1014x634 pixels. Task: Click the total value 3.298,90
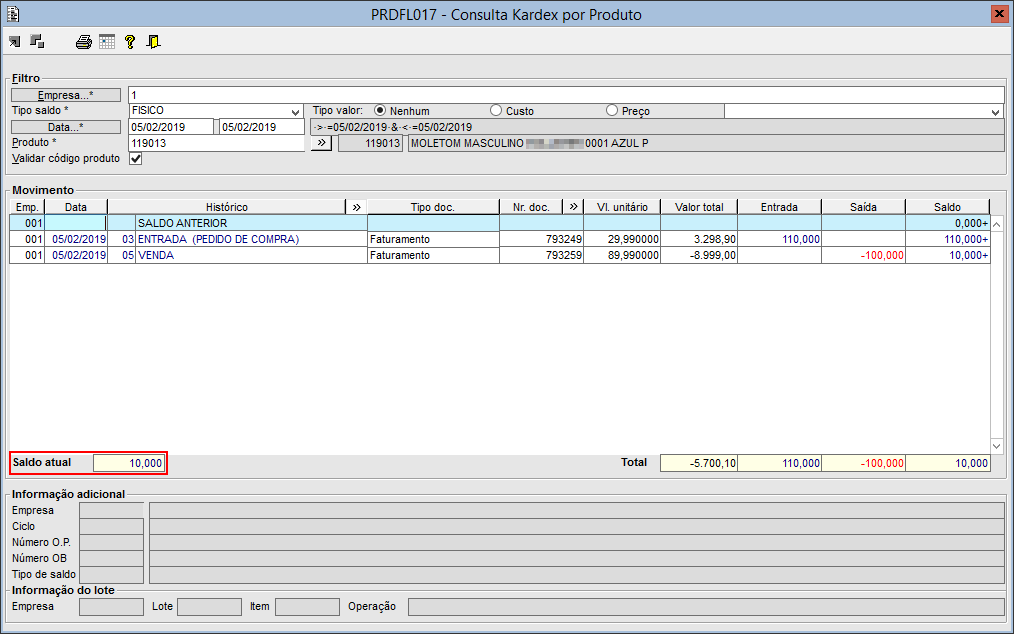(699, 239)
